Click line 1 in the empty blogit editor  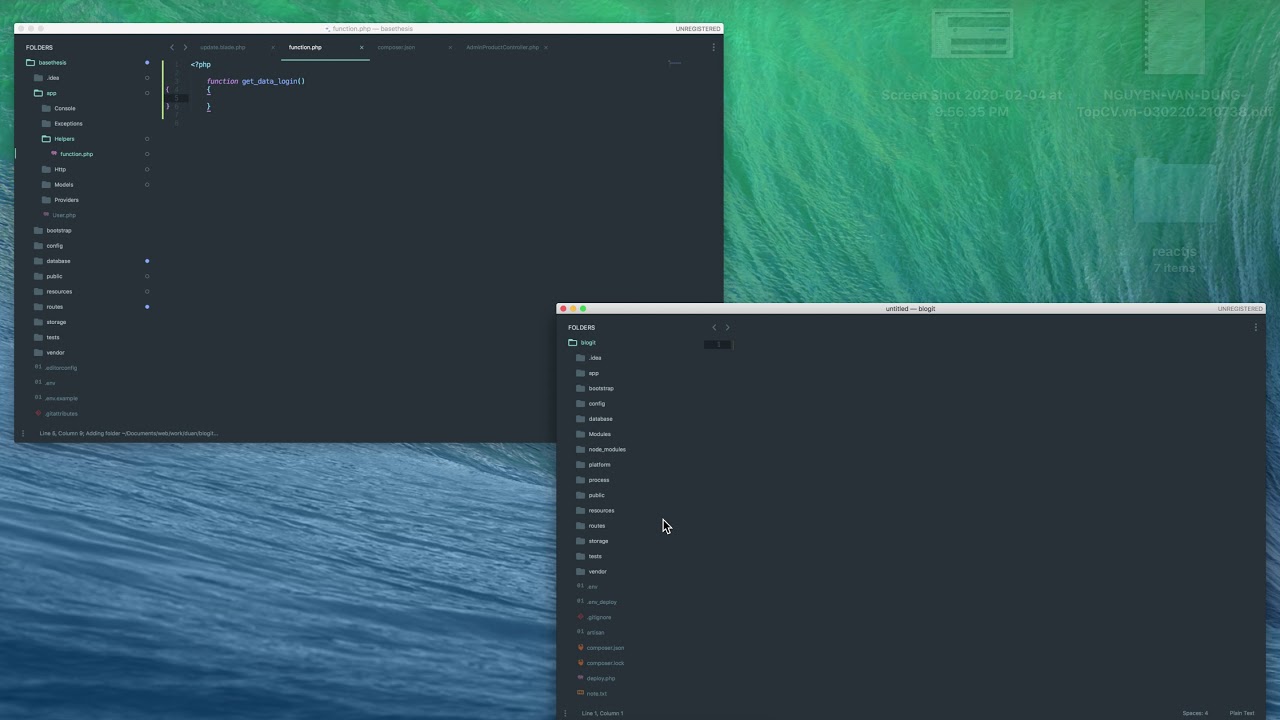(718, 344)
